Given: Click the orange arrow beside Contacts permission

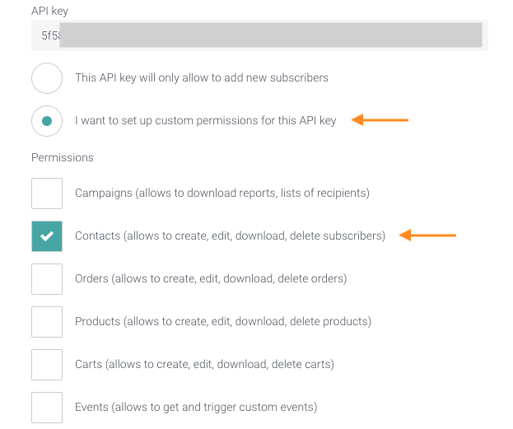Looking at the screenshot, I should [x=428, y=235].
